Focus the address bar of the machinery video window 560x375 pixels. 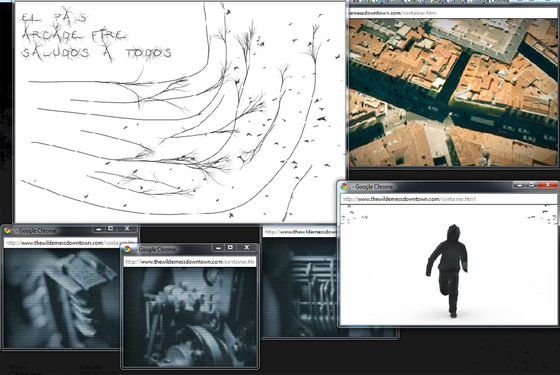click(x=190, y=262)
